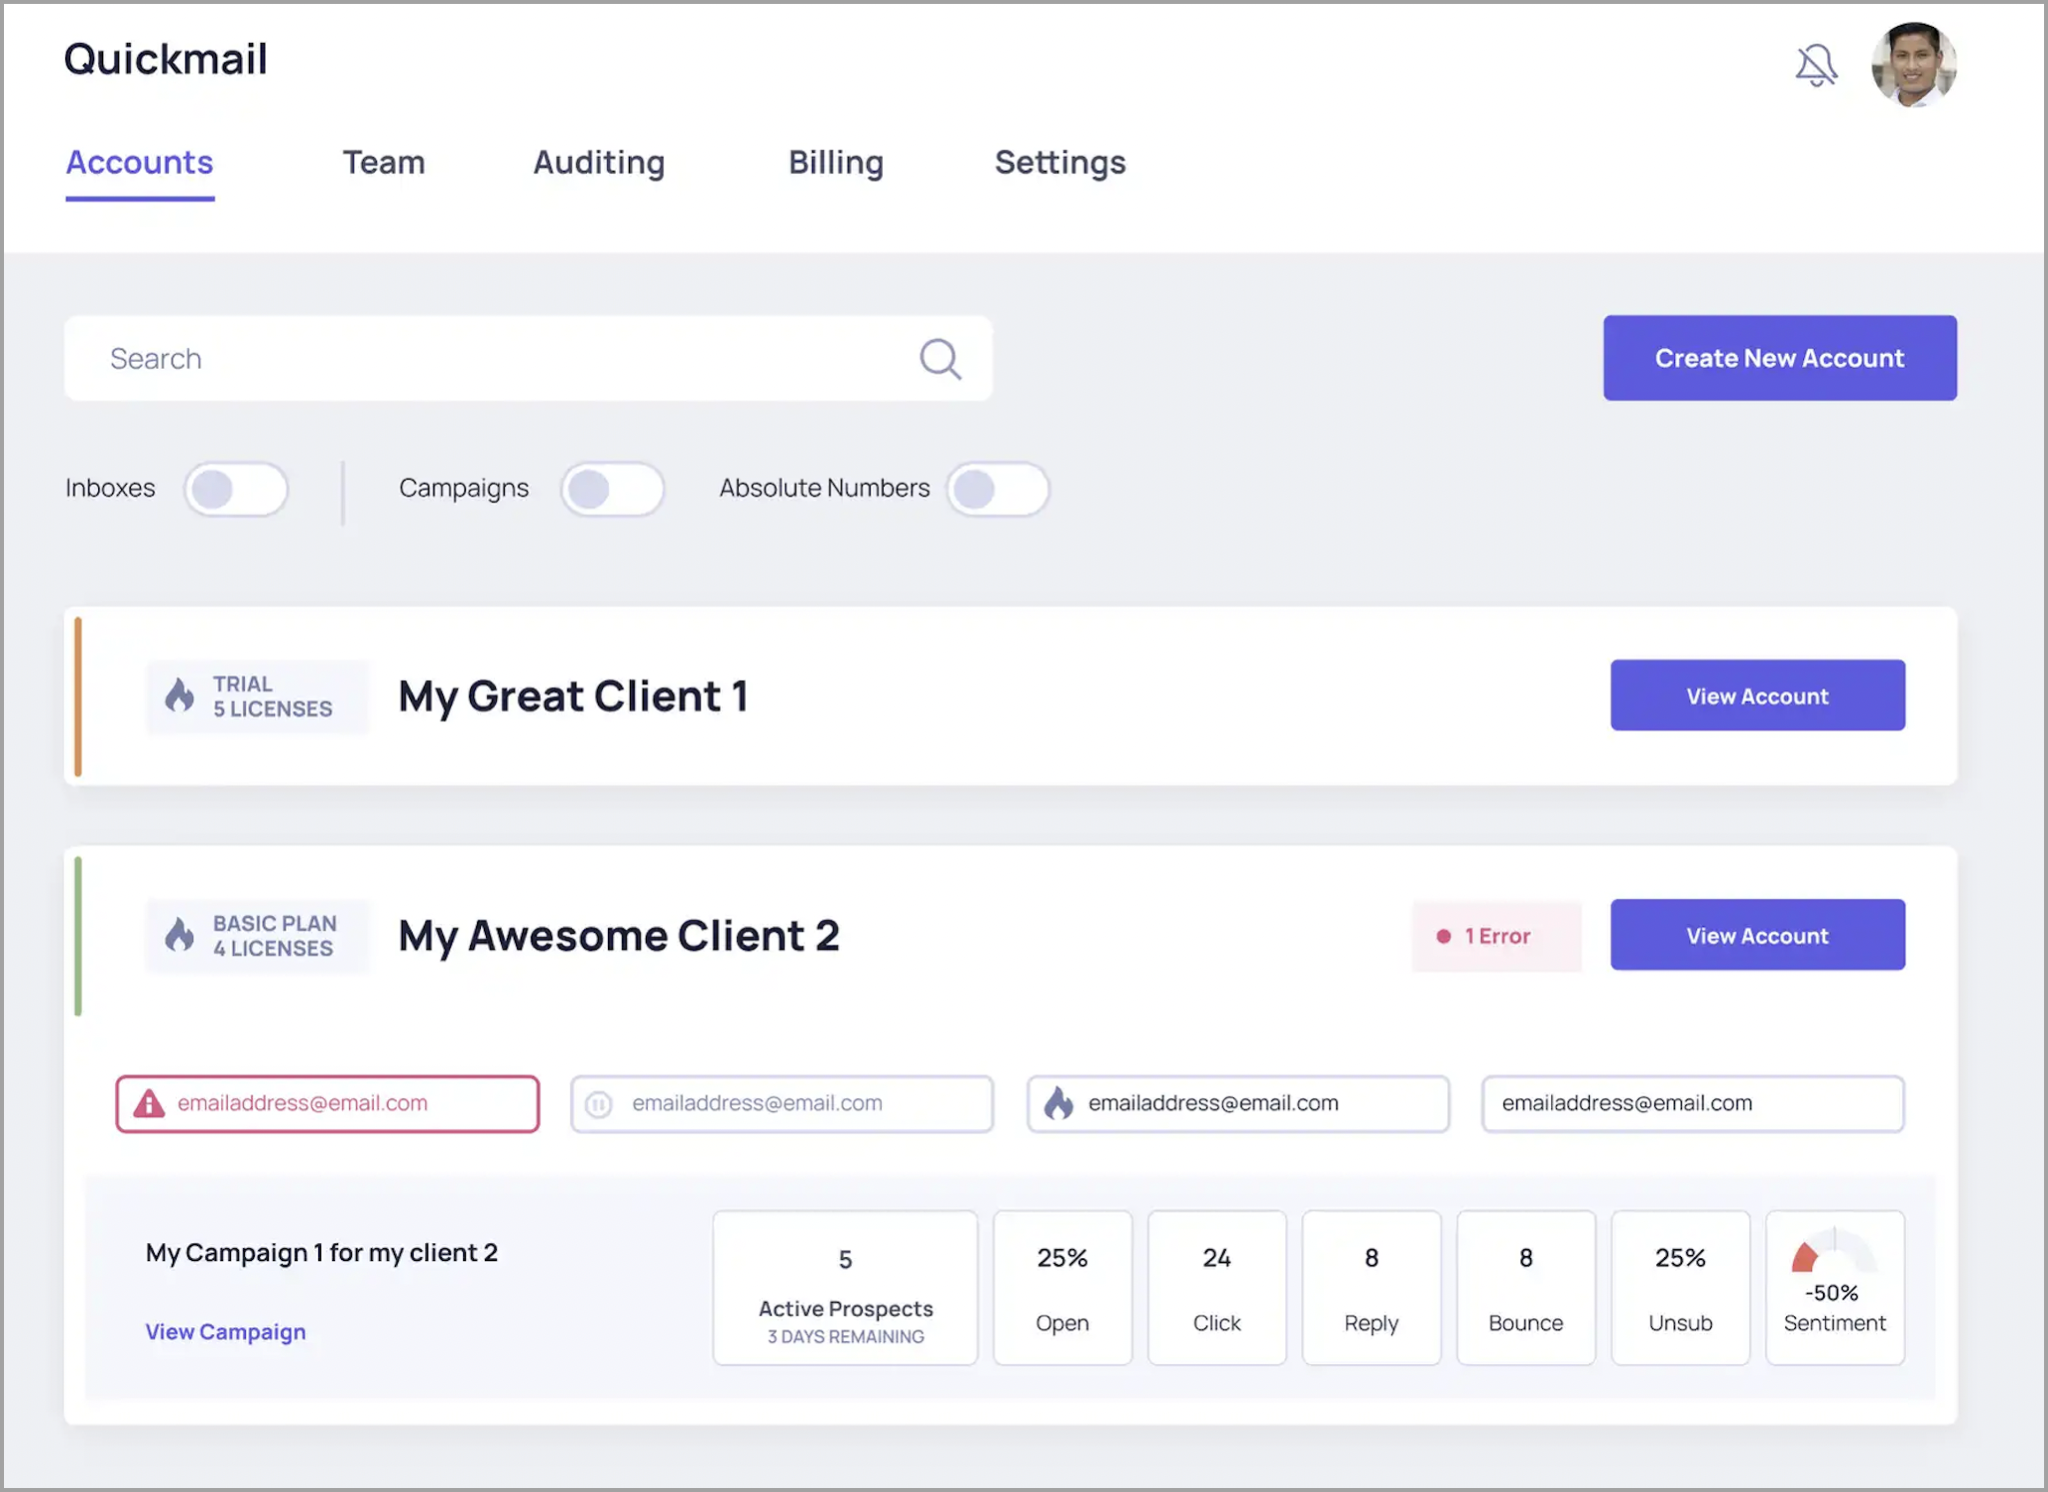
Task: Turn on Absolute Numbers toggle
Action: tap(997, 489)
